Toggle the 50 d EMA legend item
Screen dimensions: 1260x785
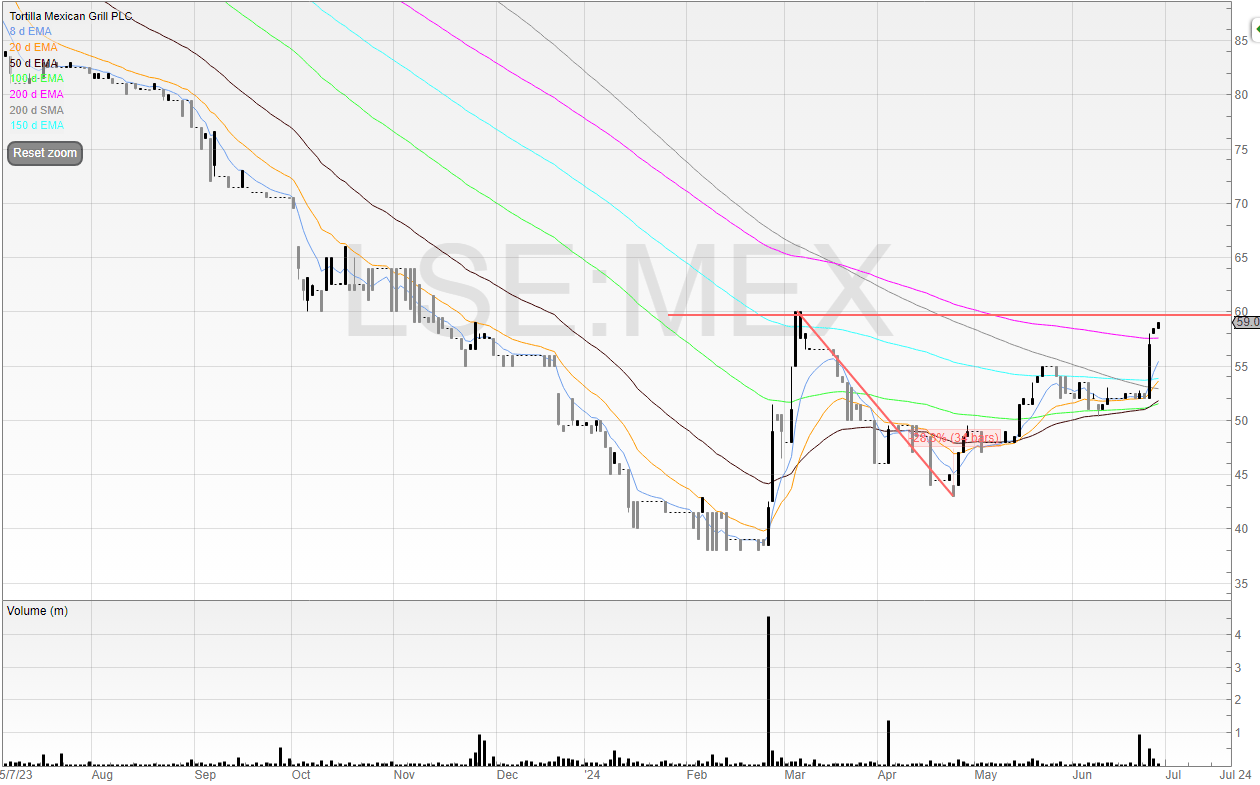(x=33, y=63)
